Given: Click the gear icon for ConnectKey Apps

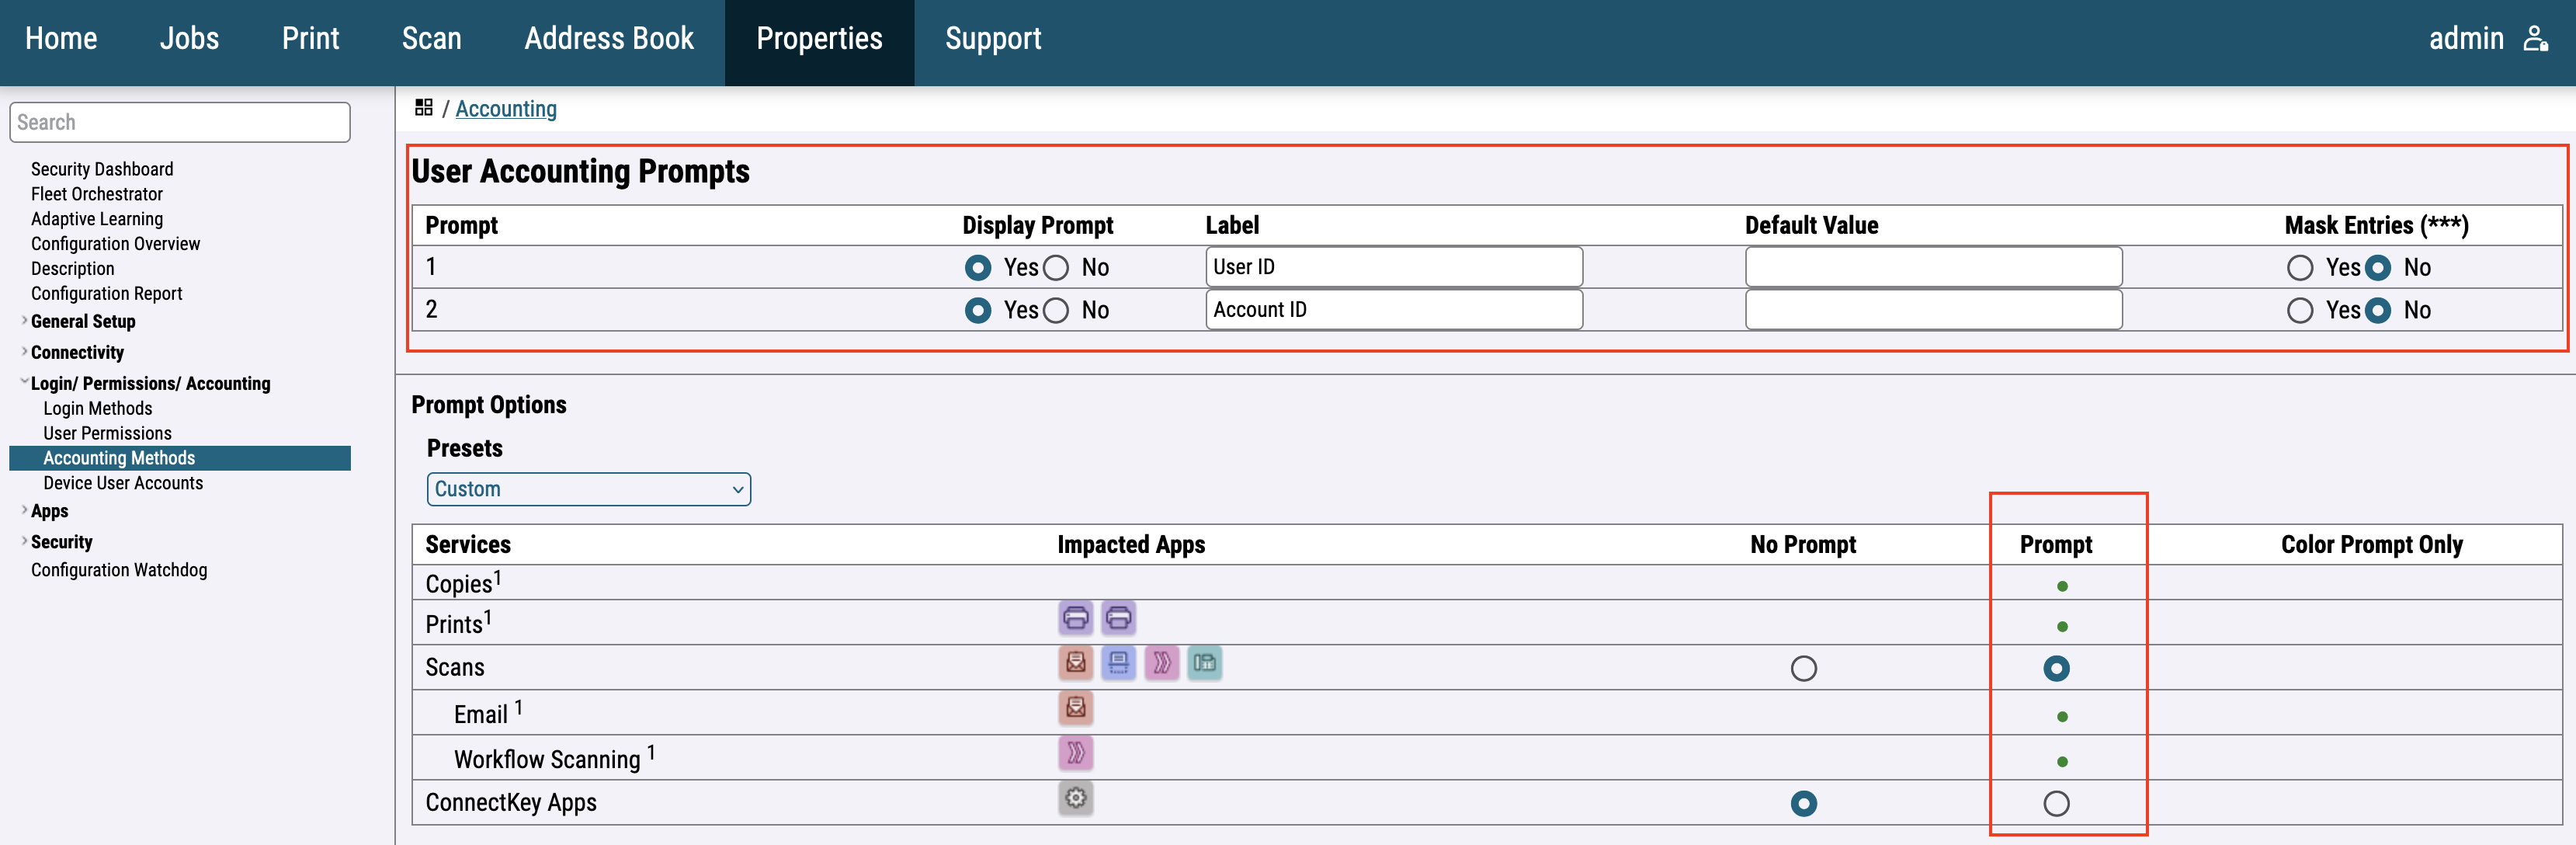Looking at the screenshot, I should (1075, 798).
